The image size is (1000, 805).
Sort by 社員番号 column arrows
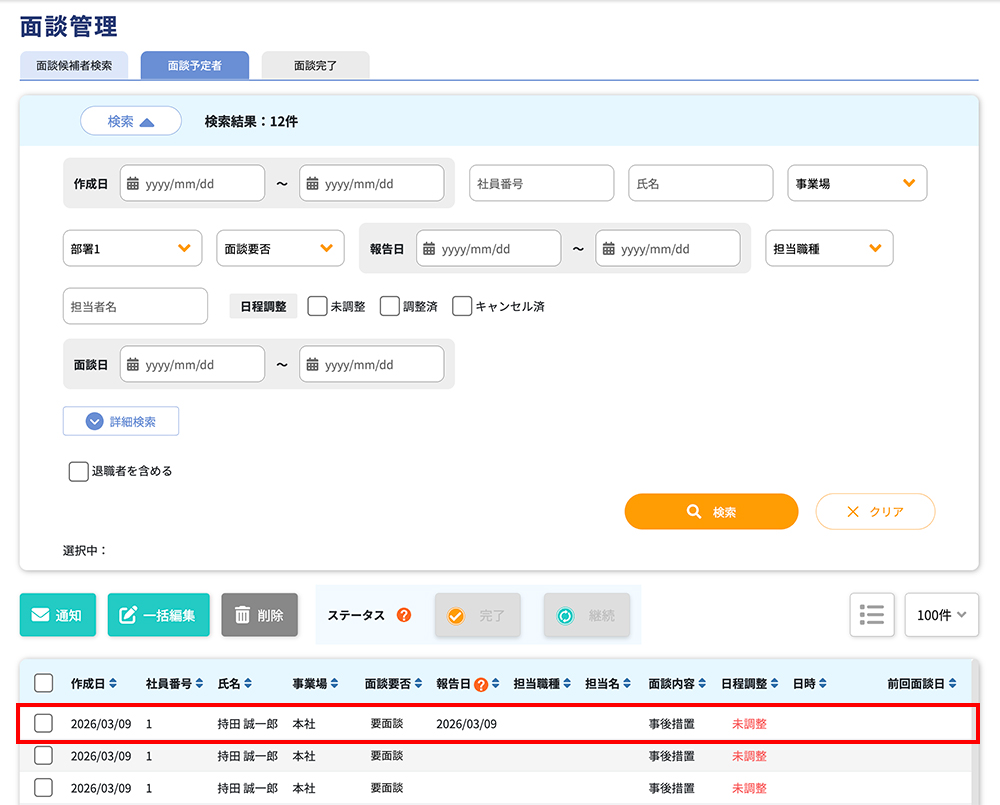point(199,684)
